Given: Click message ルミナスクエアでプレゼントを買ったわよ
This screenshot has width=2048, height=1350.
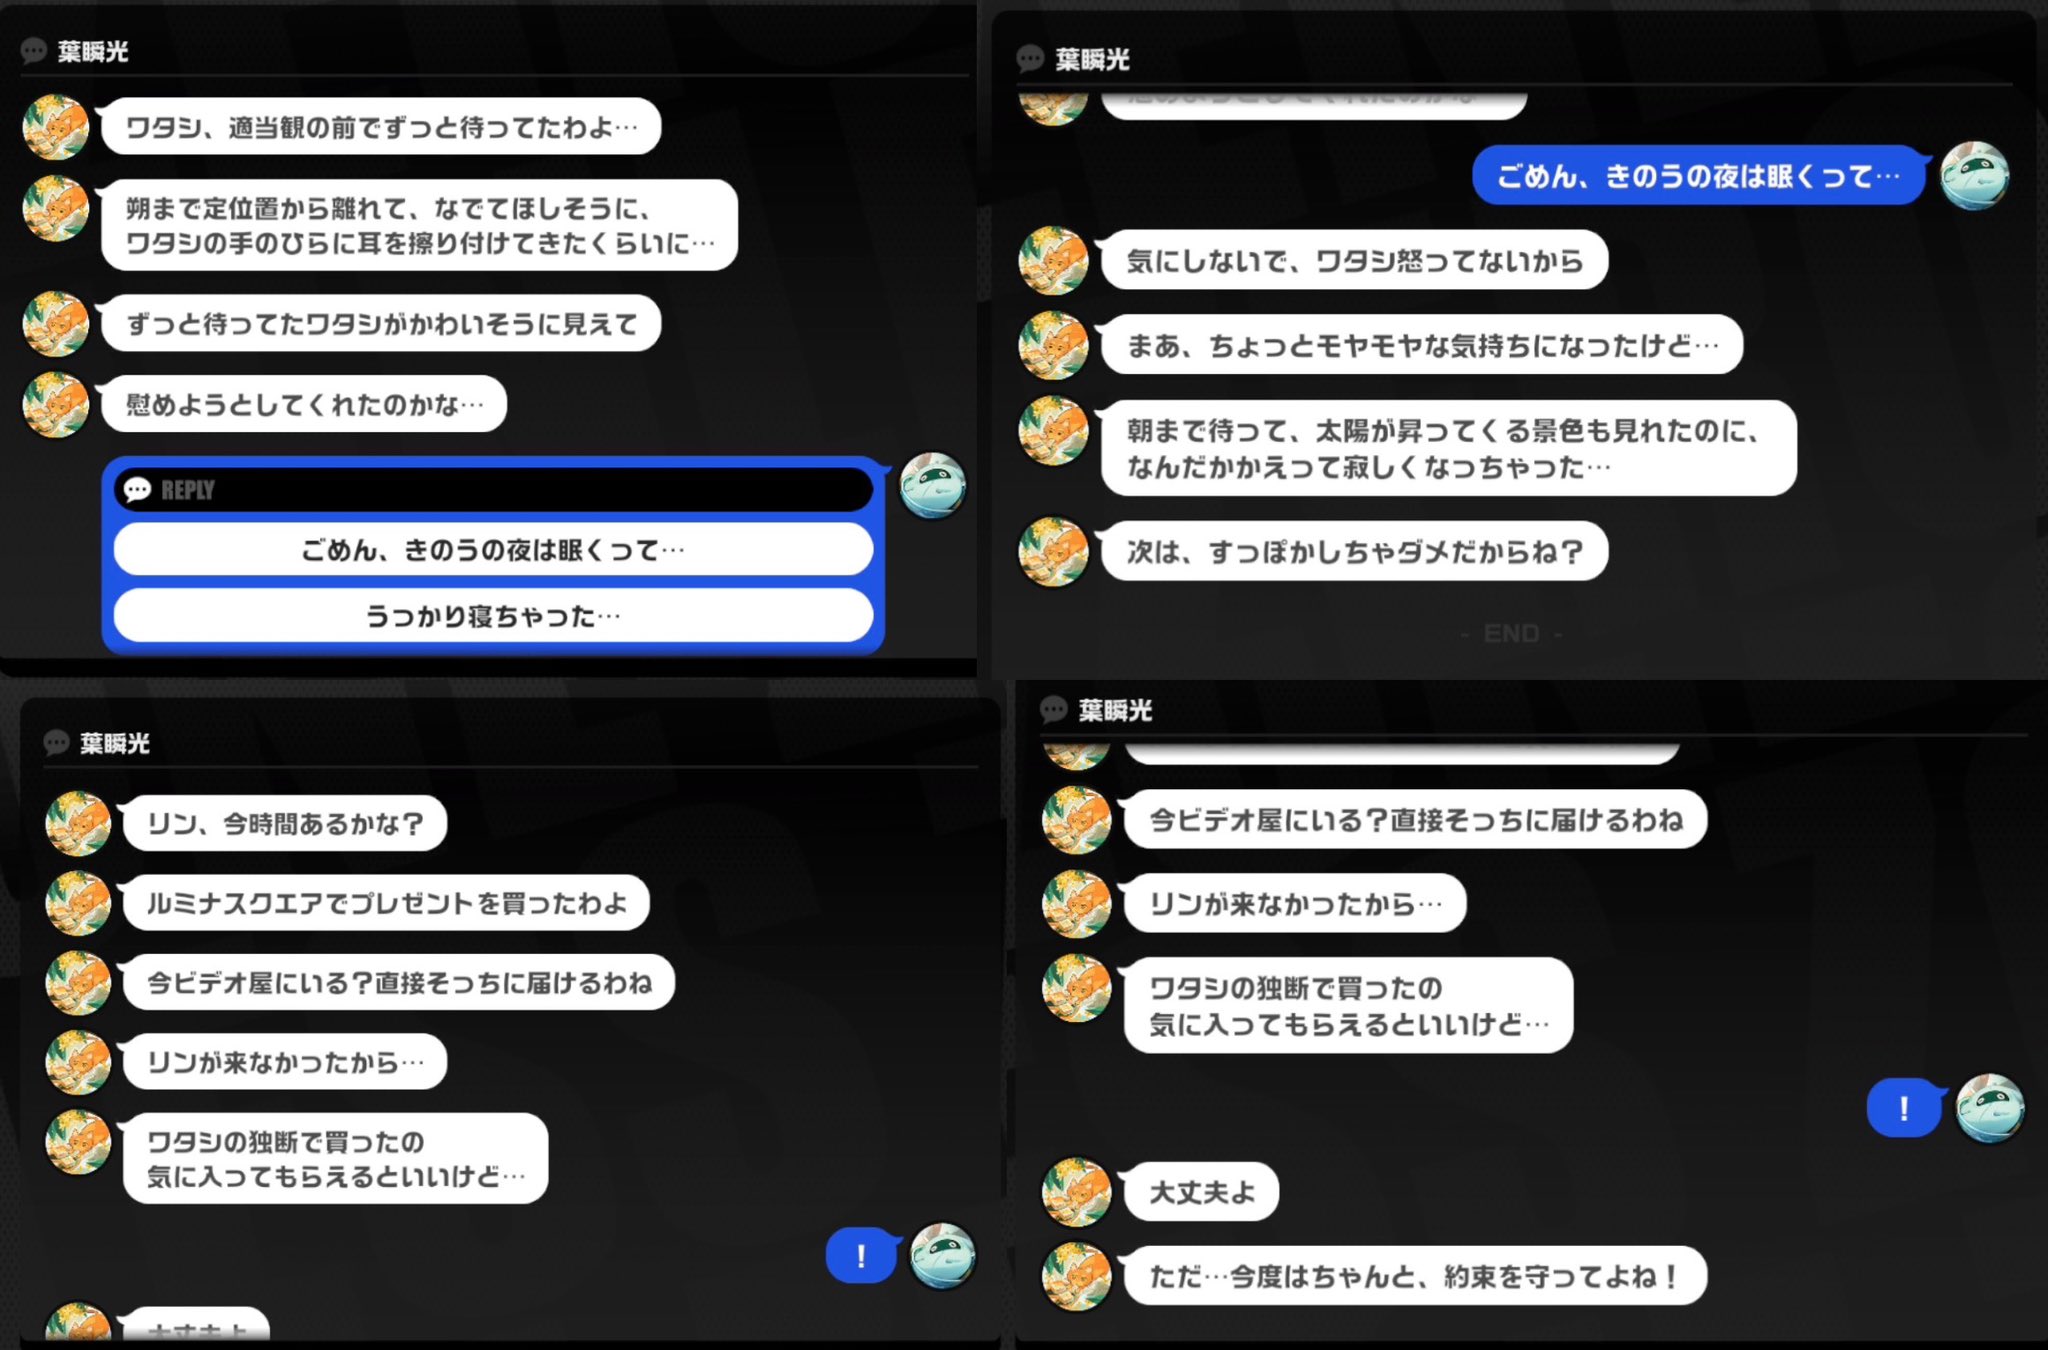Looking at the screenshot, I should pos(386,903).
